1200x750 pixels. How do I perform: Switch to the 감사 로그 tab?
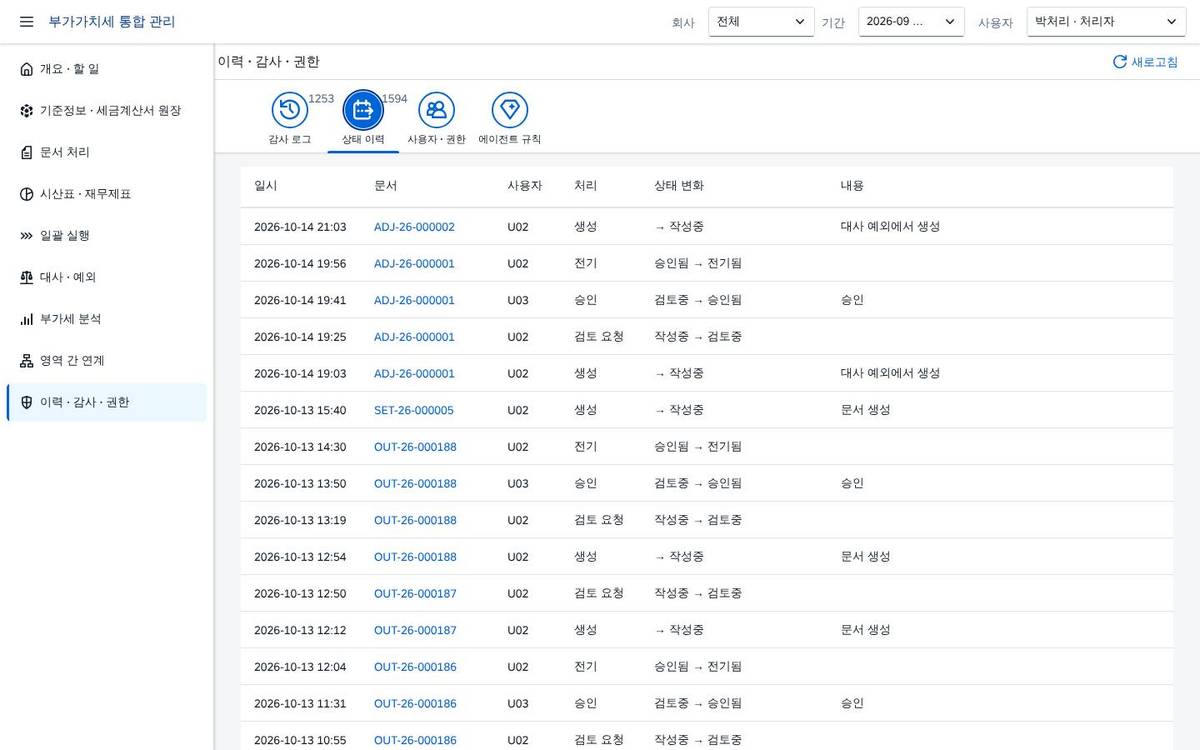tap(290, 118)
